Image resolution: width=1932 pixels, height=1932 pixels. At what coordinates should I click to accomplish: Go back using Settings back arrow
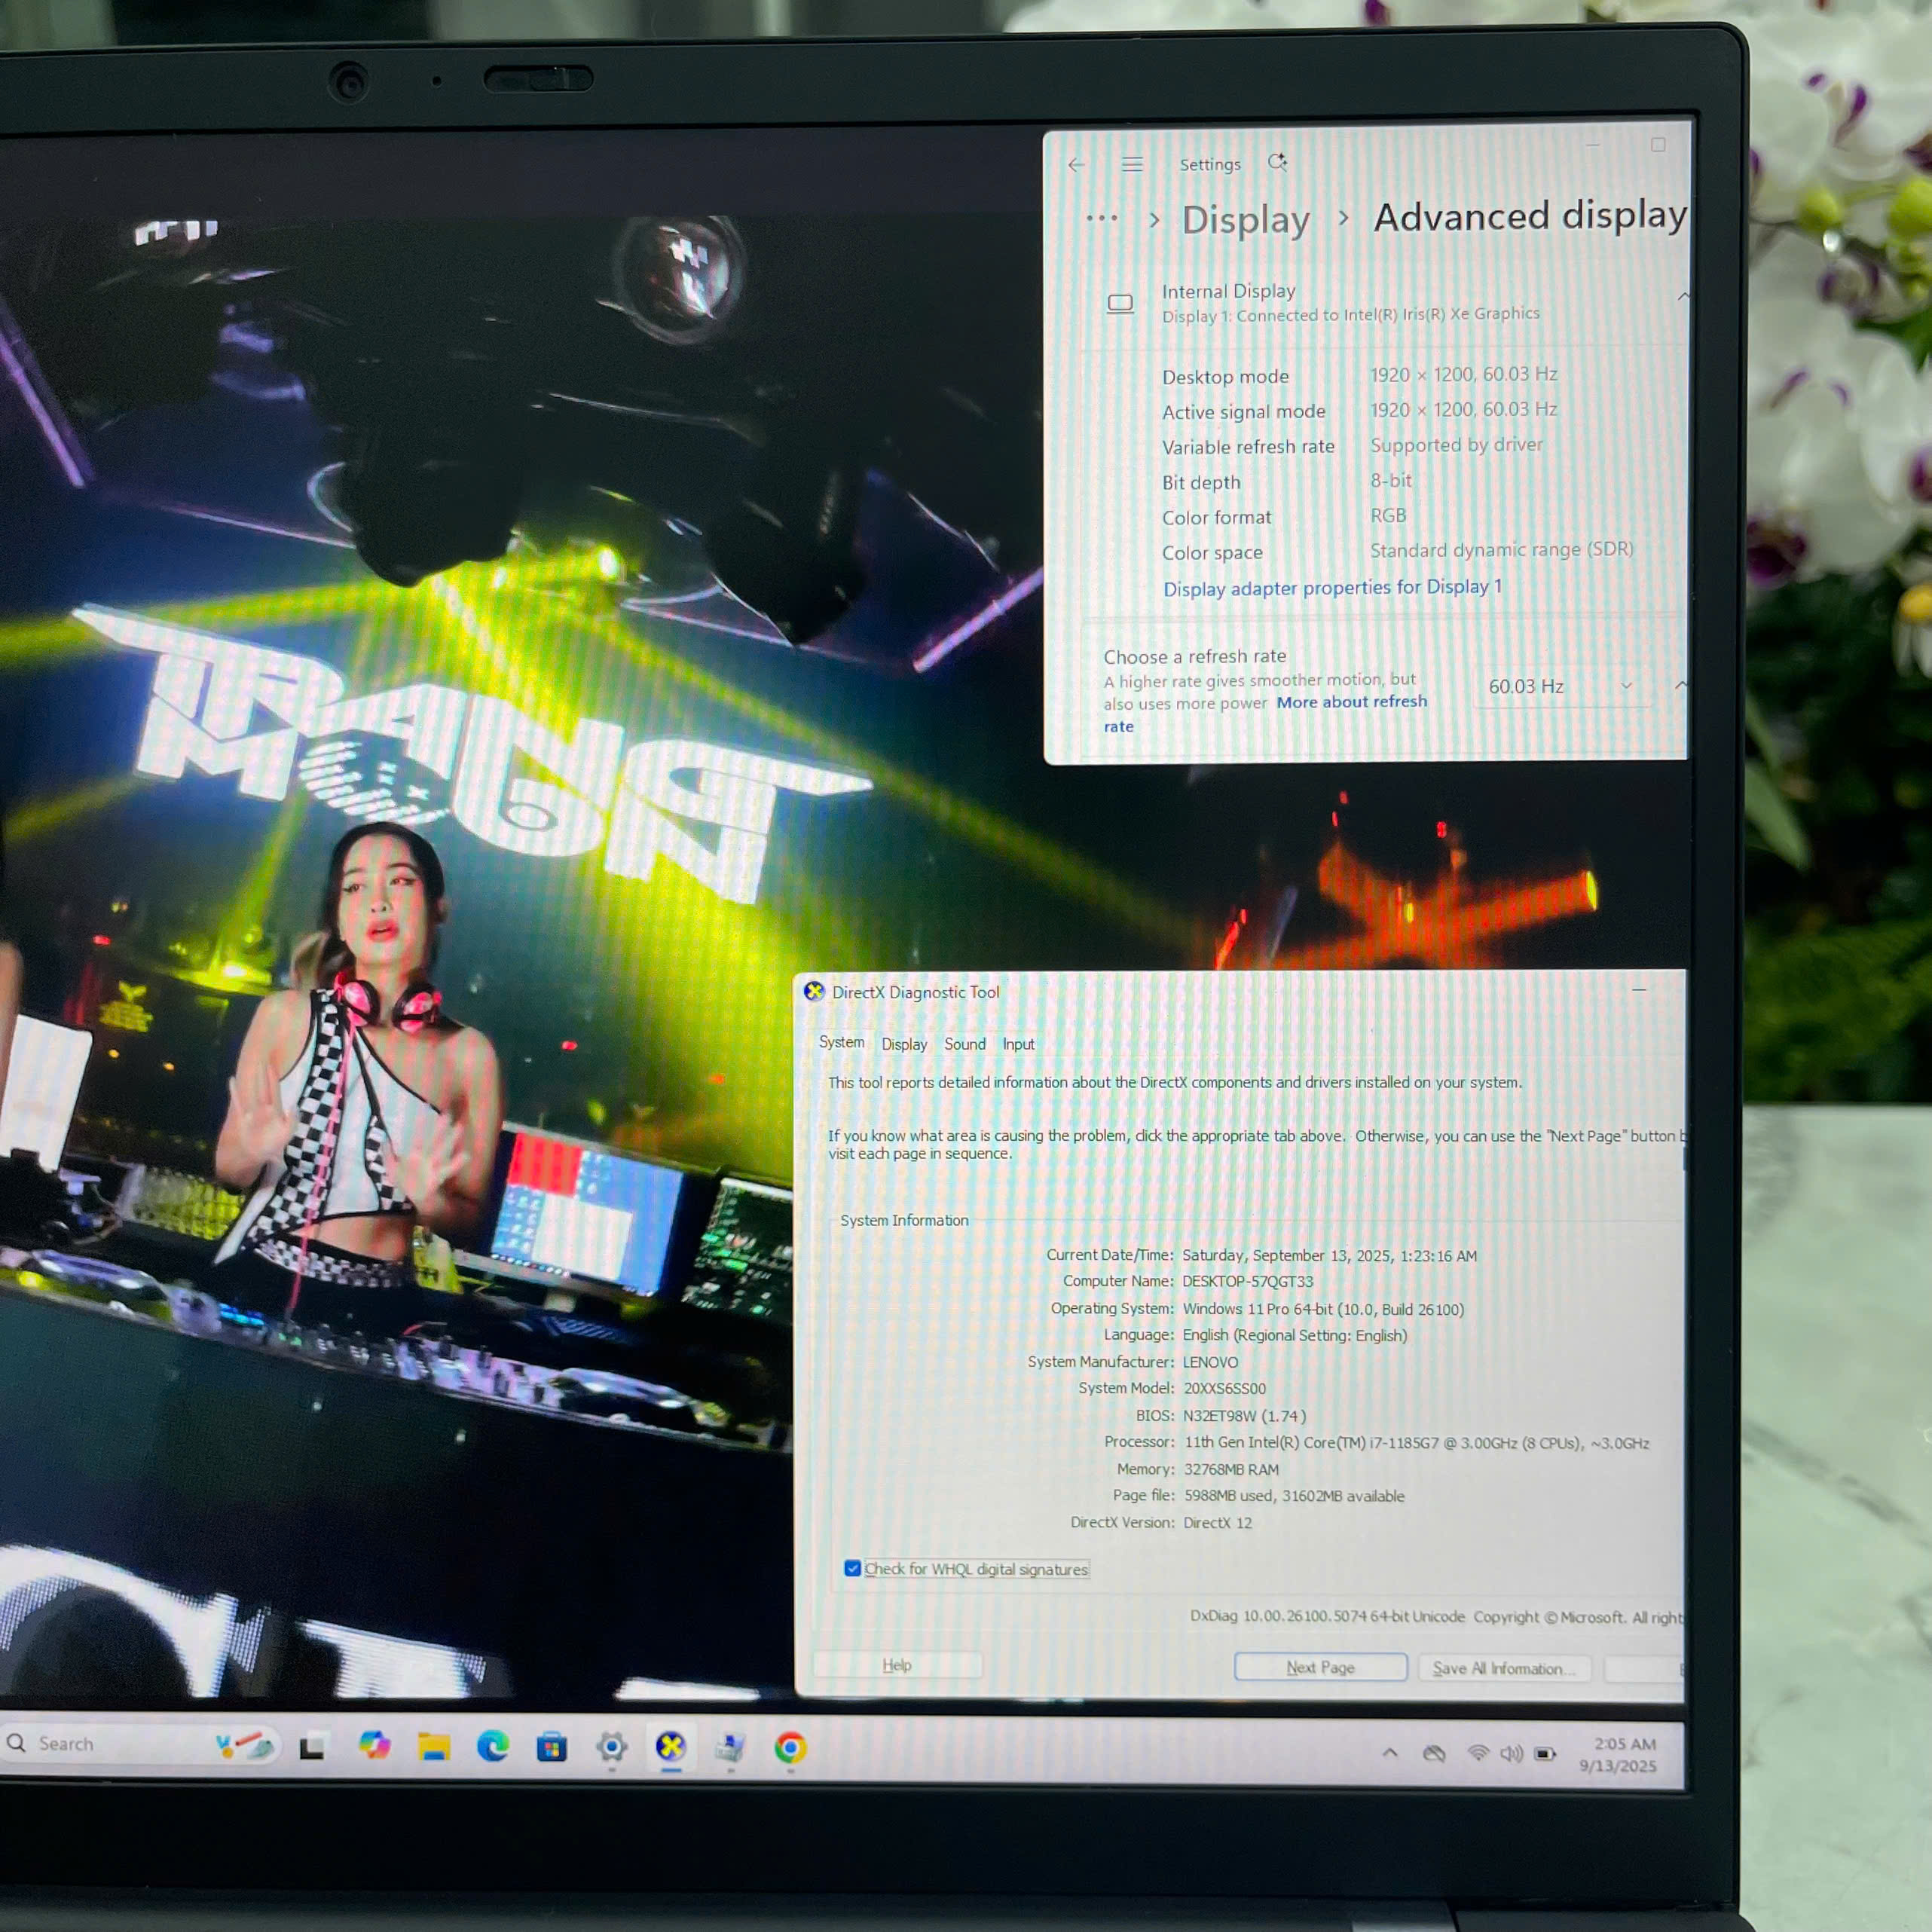point(1076,165)
